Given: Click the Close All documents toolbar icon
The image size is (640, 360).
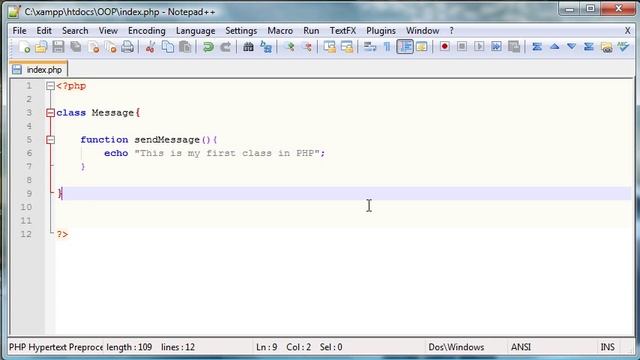Looking at the screenshot, I should (x=111, y=47).
